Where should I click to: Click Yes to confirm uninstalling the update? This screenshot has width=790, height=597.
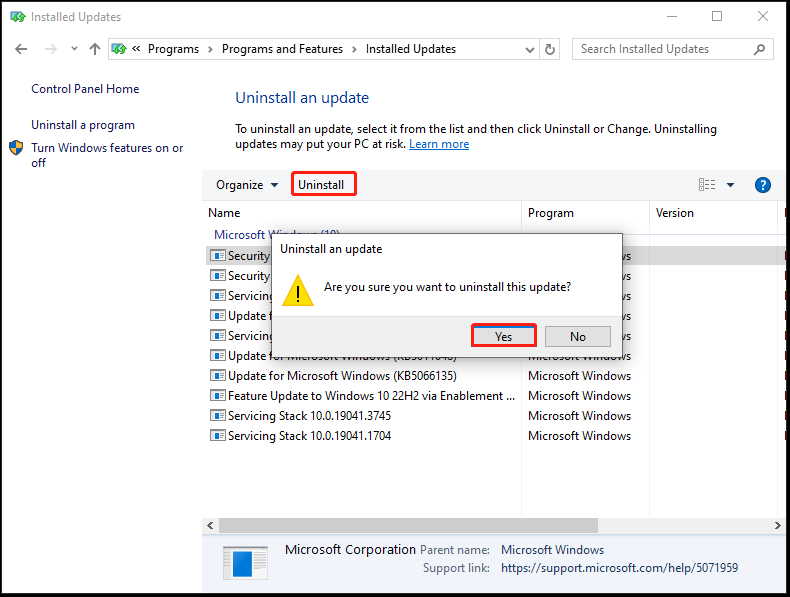click(503, 336)
